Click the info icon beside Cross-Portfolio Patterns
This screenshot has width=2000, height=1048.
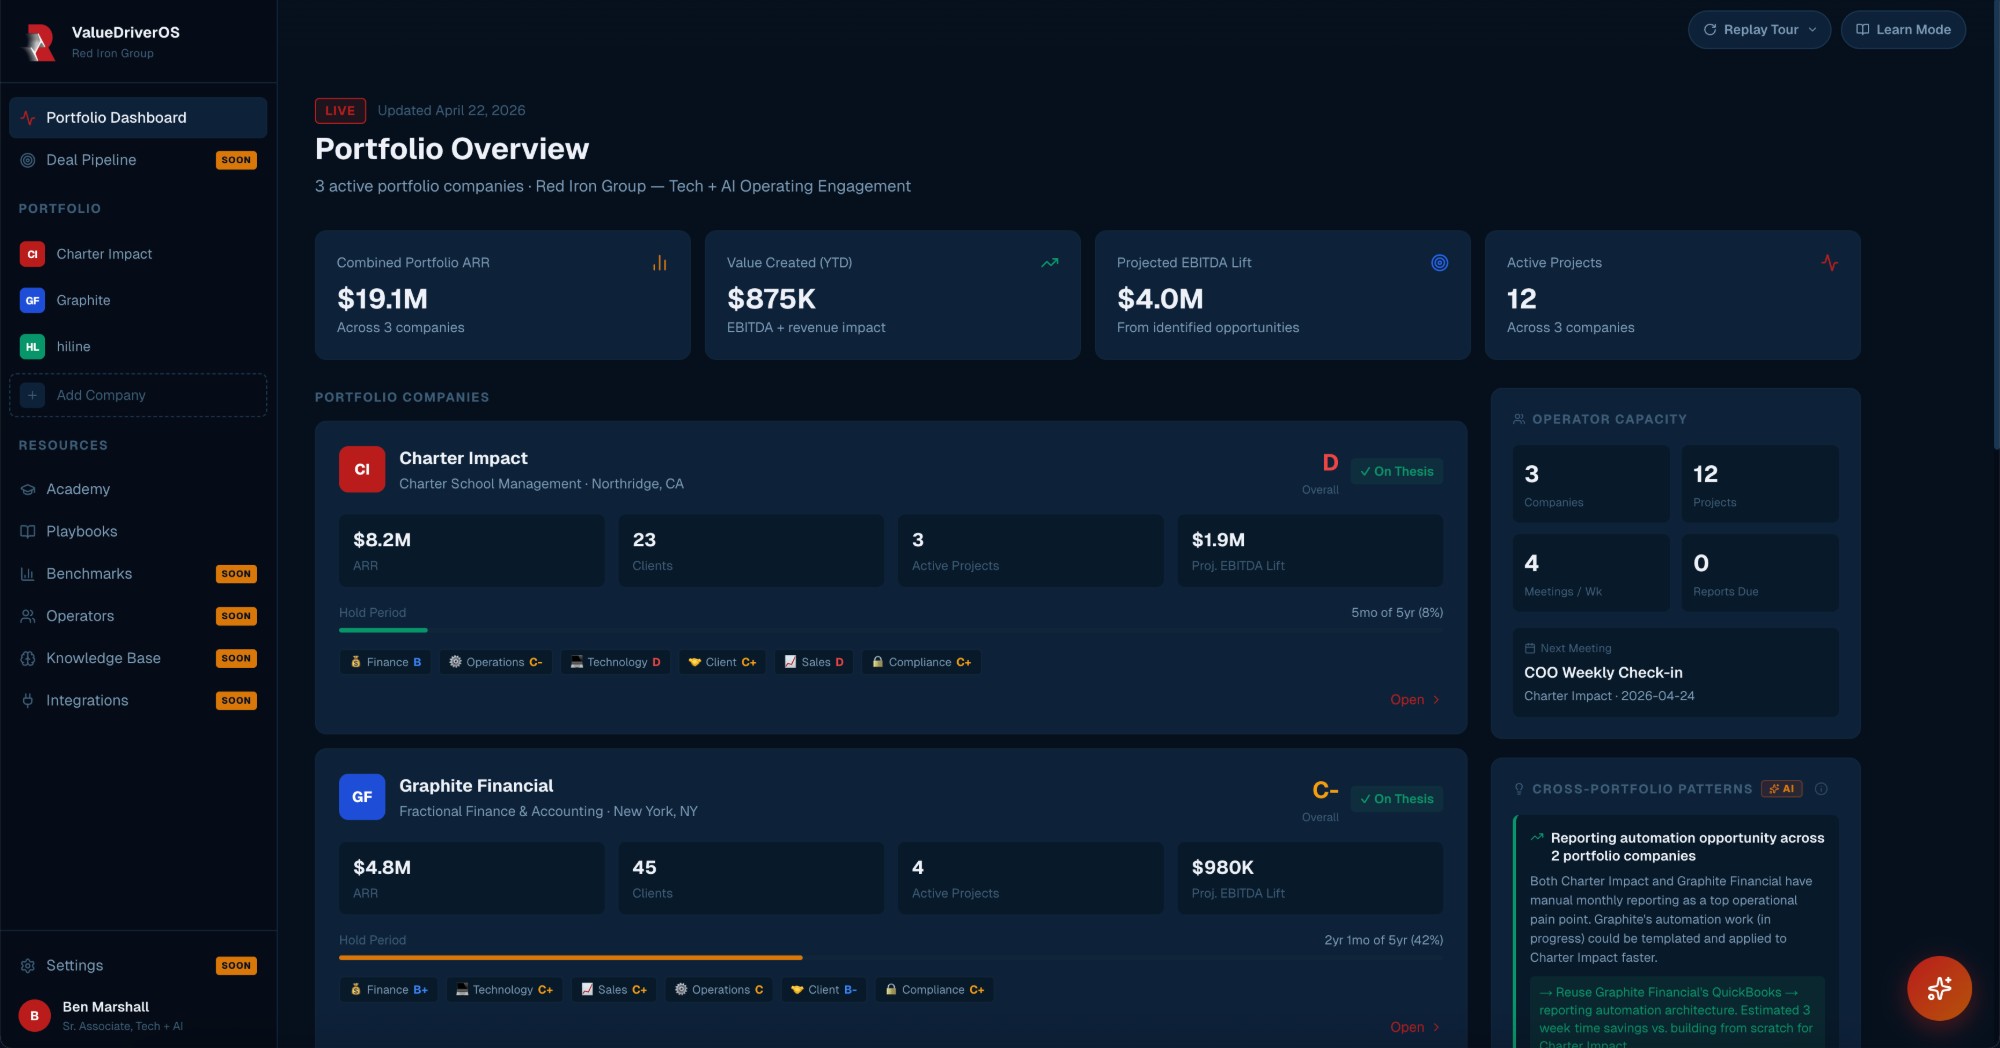1820,788
